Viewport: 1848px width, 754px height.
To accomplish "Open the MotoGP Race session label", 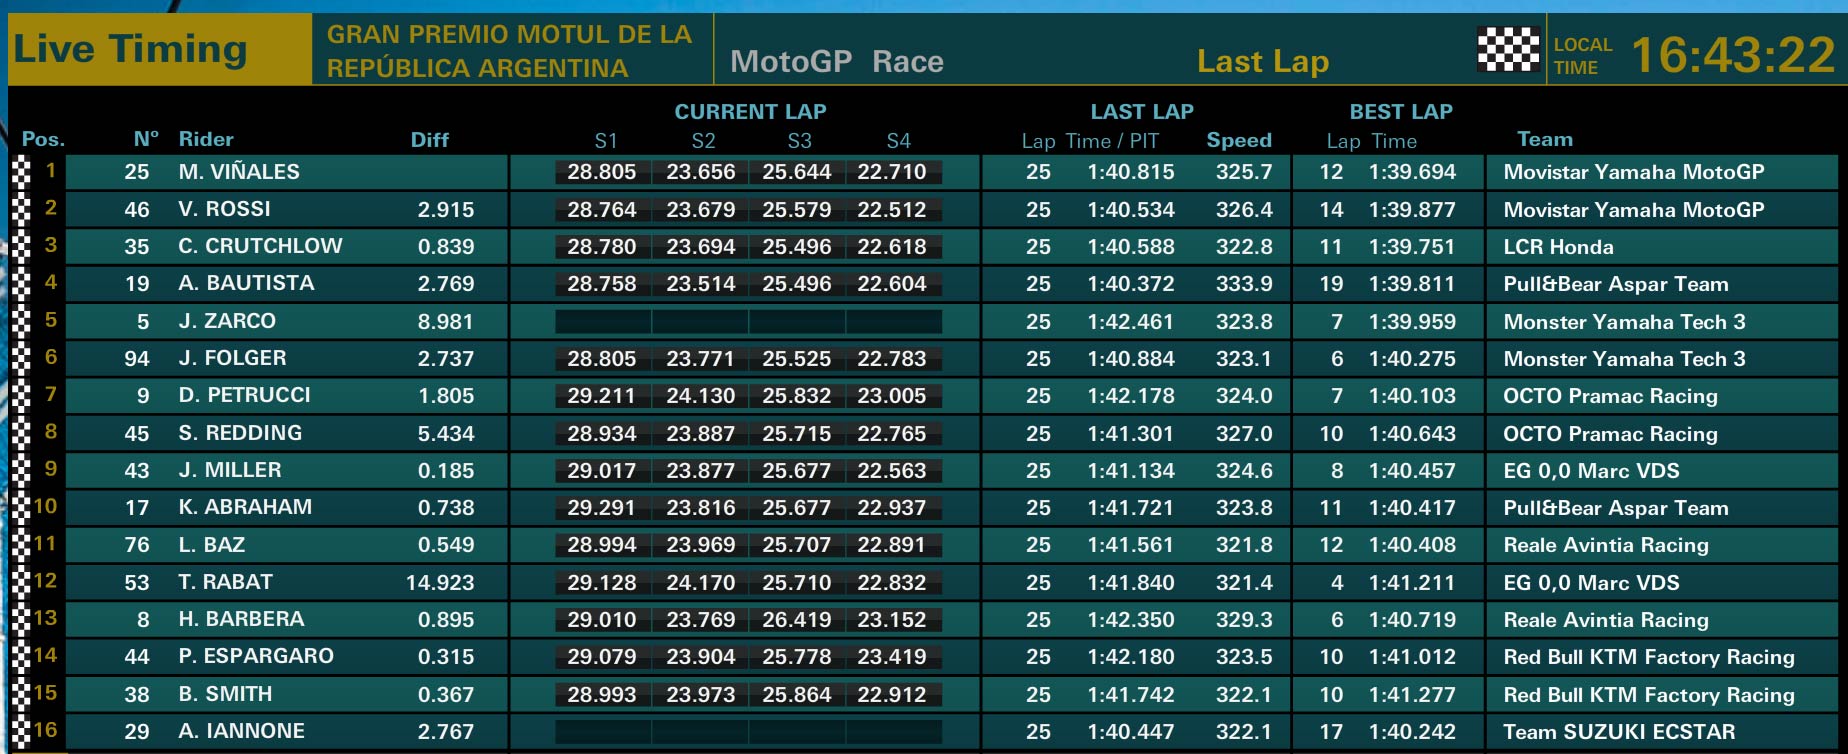I will [837, 61].
